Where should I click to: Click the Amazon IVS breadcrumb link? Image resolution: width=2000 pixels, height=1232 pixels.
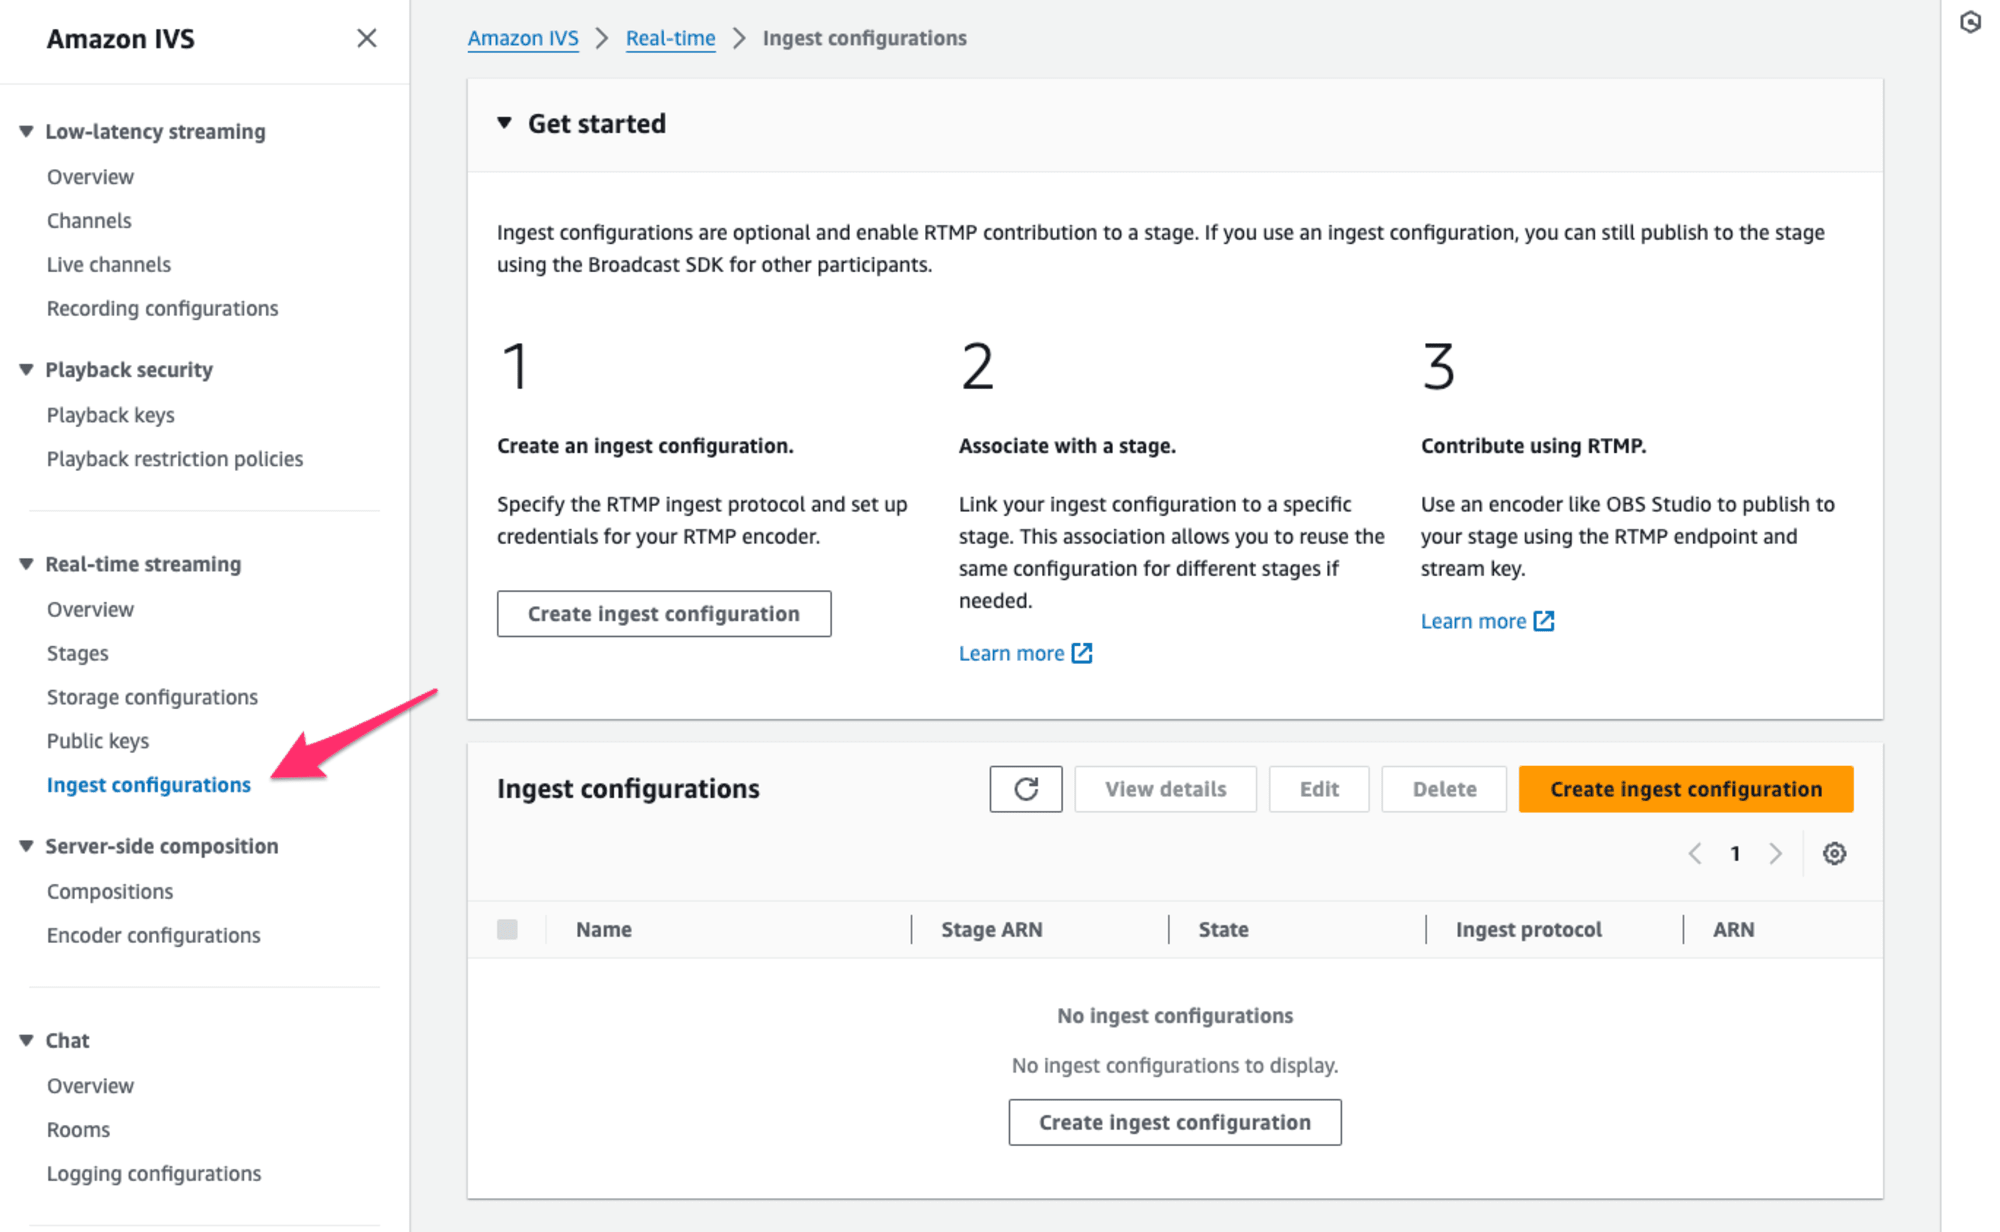523,38
